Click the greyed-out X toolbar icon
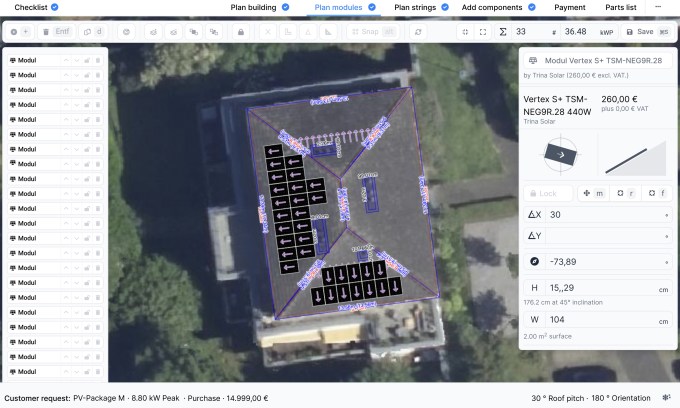 pyautogui.click(x=268, y=32)
